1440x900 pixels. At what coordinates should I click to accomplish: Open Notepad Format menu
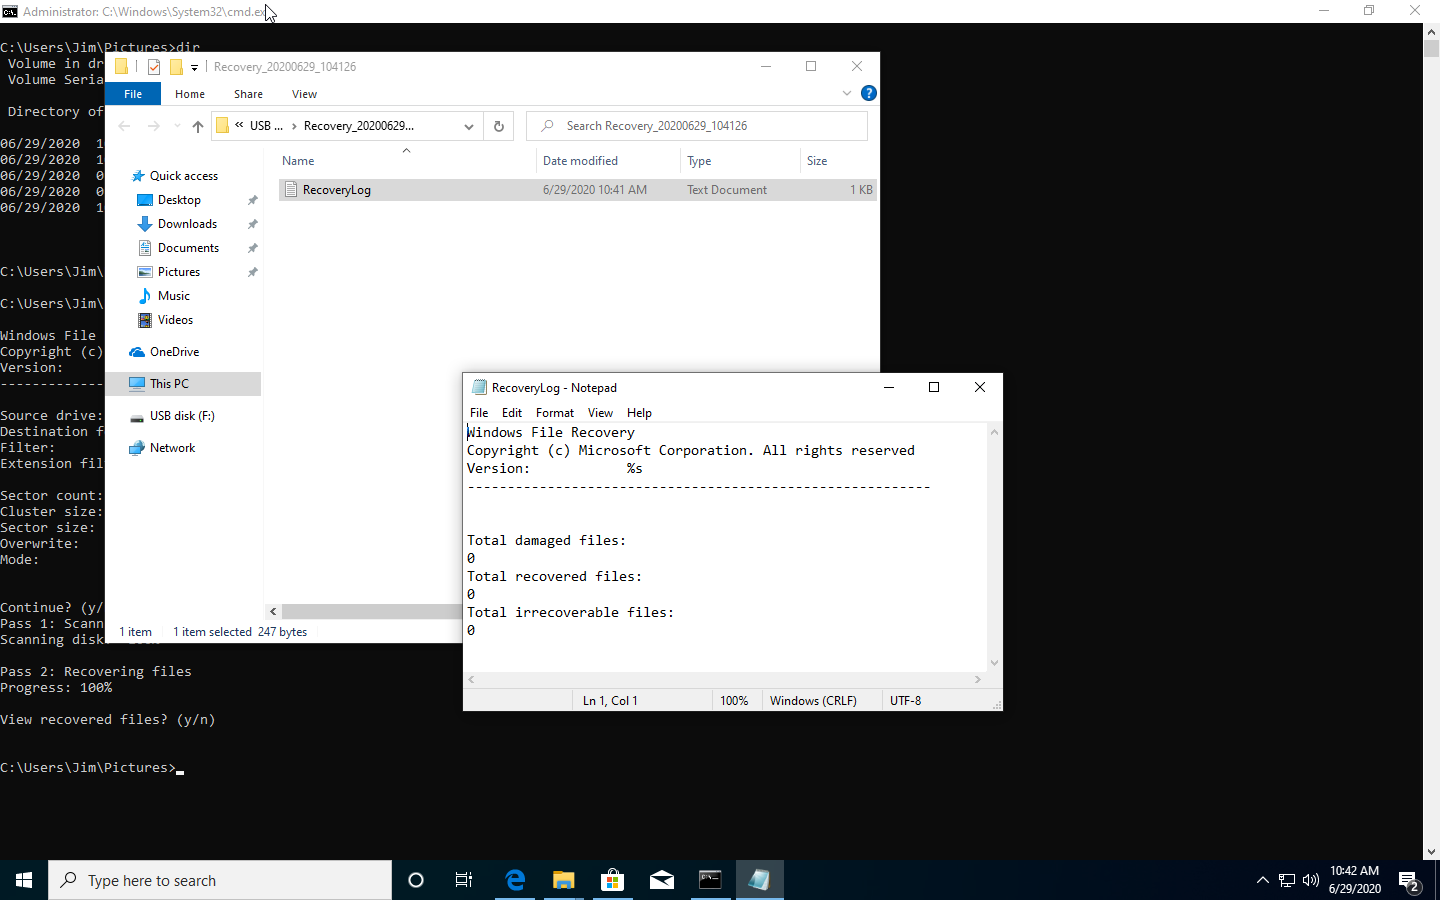tap(555, 413)
